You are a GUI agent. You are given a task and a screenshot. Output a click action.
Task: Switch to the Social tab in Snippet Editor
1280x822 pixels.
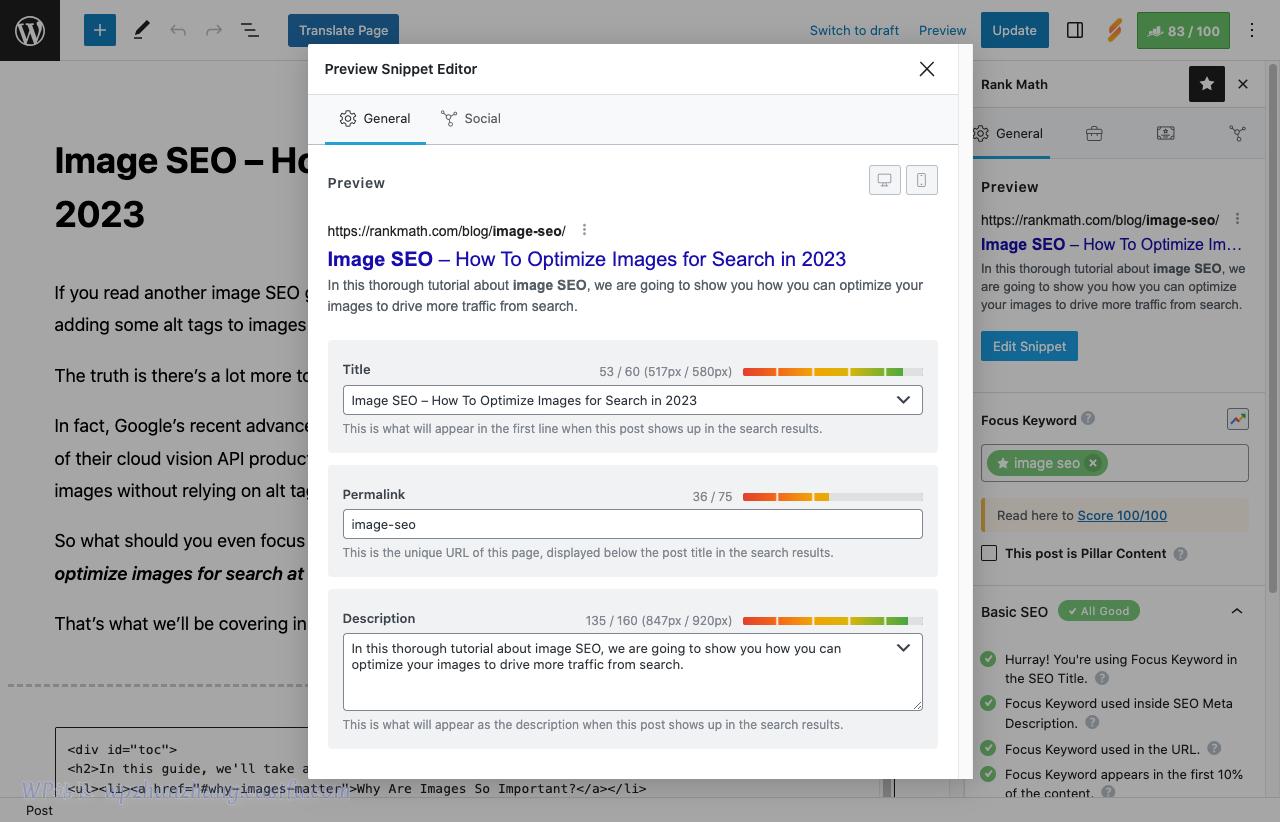471,118
